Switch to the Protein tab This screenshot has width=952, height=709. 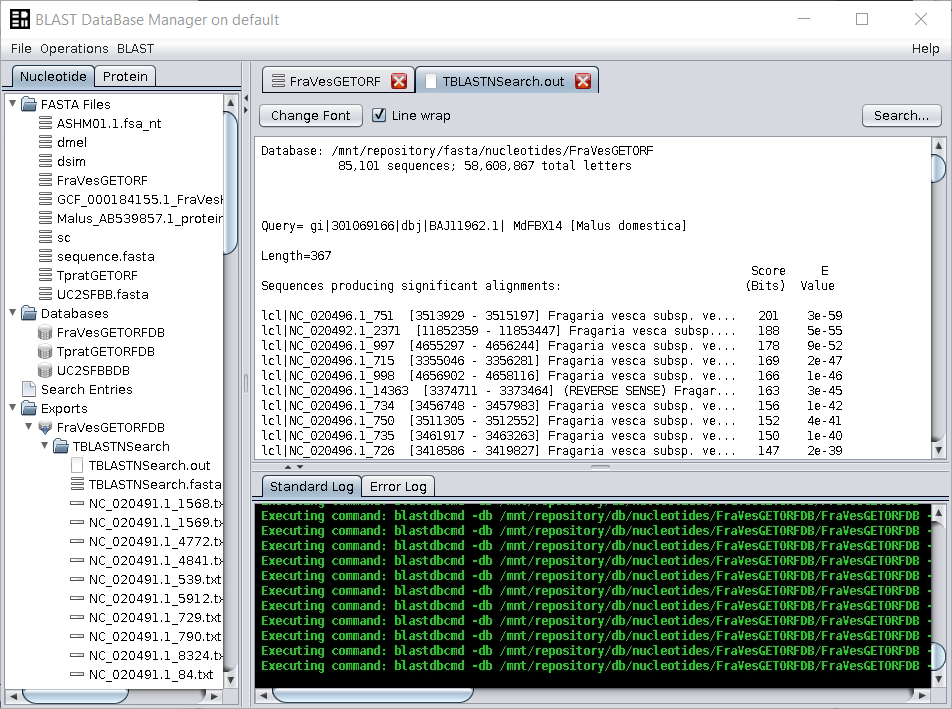(125, 76)
